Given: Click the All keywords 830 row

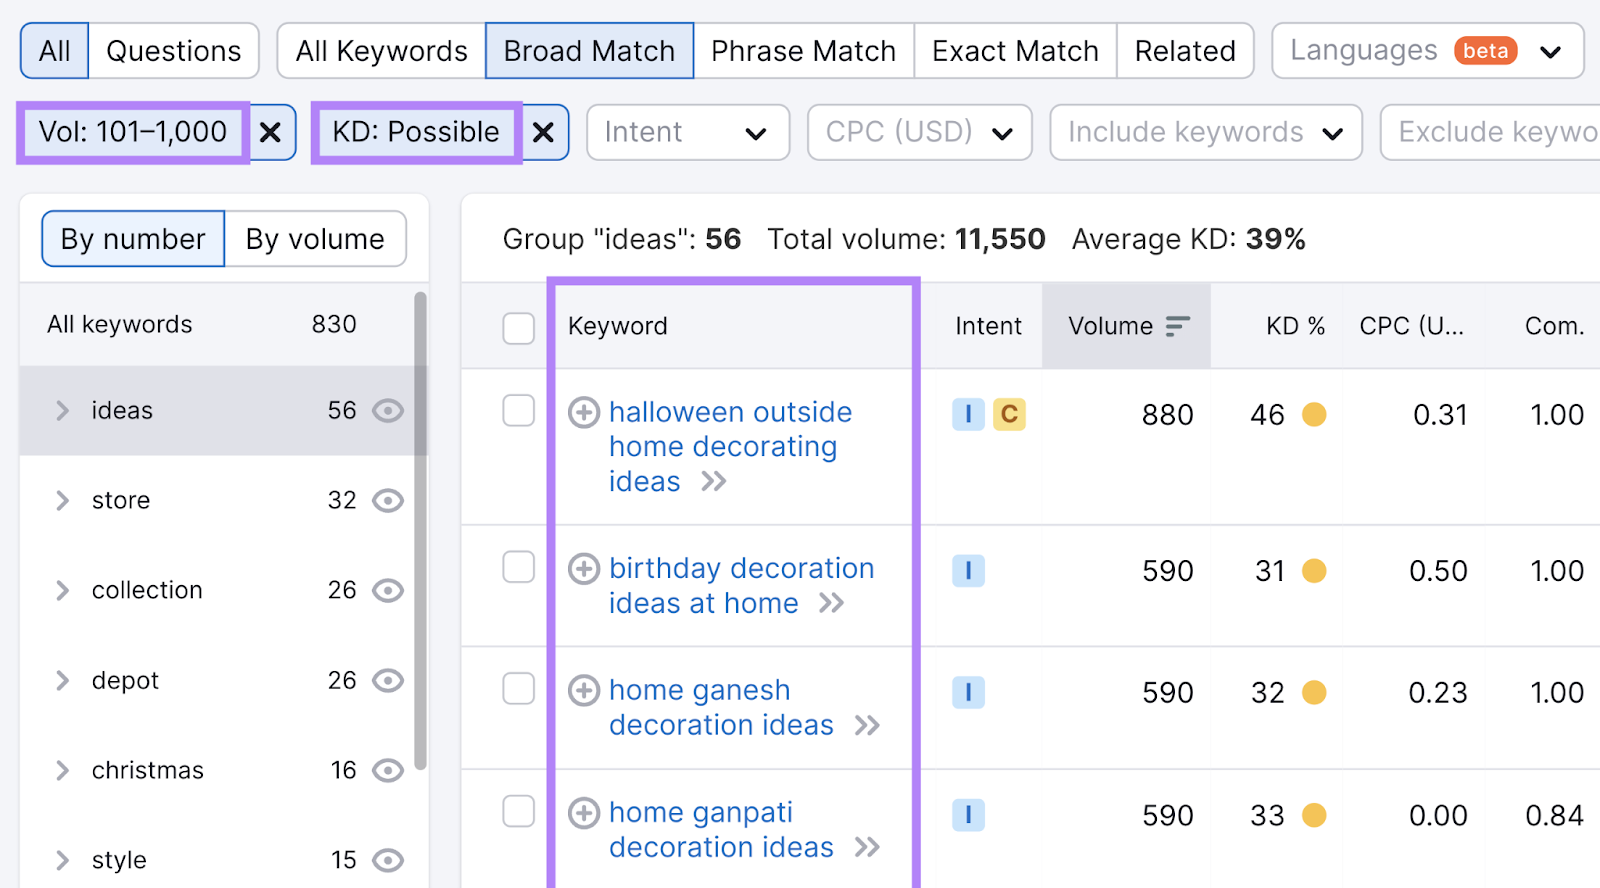Looking at the screenshot, I should (216, 325).
